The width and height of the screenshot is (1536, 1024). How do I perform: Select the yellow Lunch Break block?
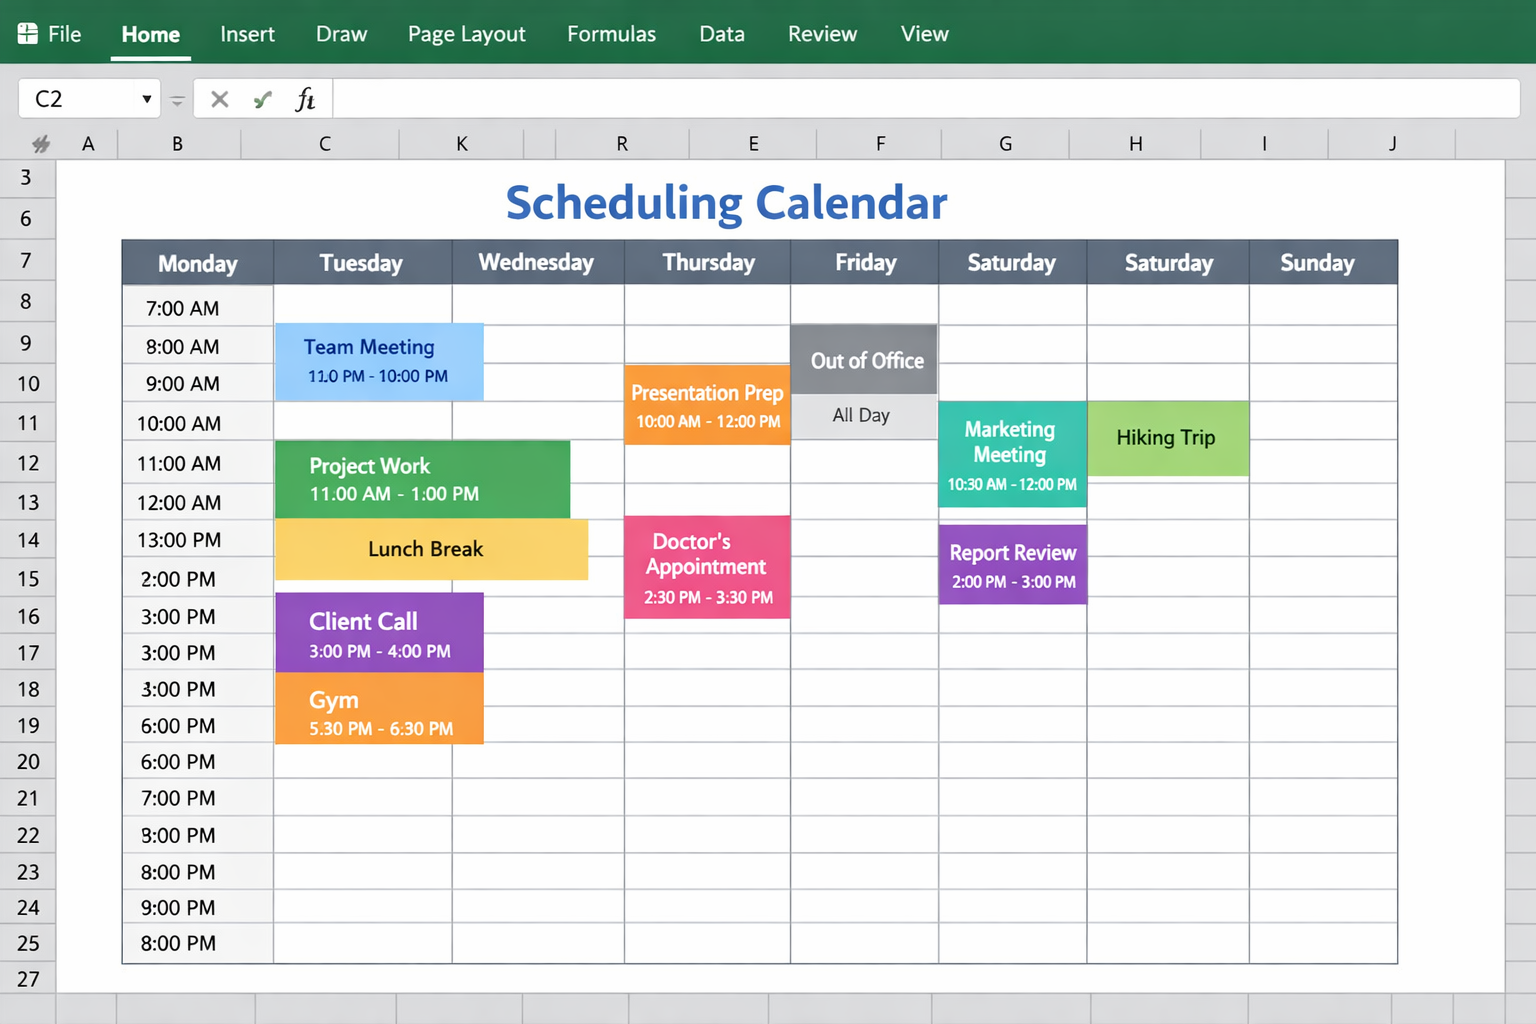431,549
